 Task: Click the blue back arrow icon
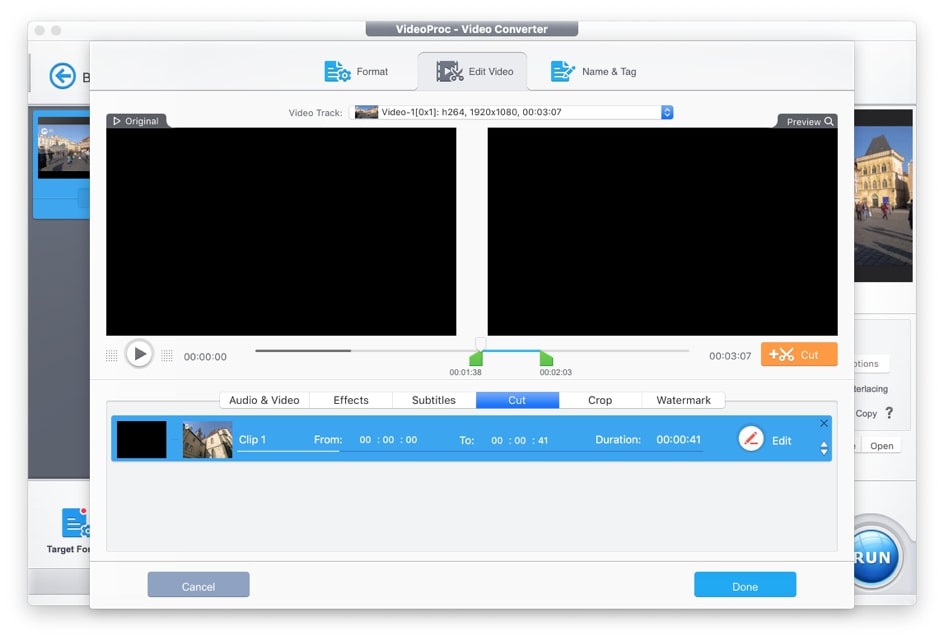pos(63,76)
